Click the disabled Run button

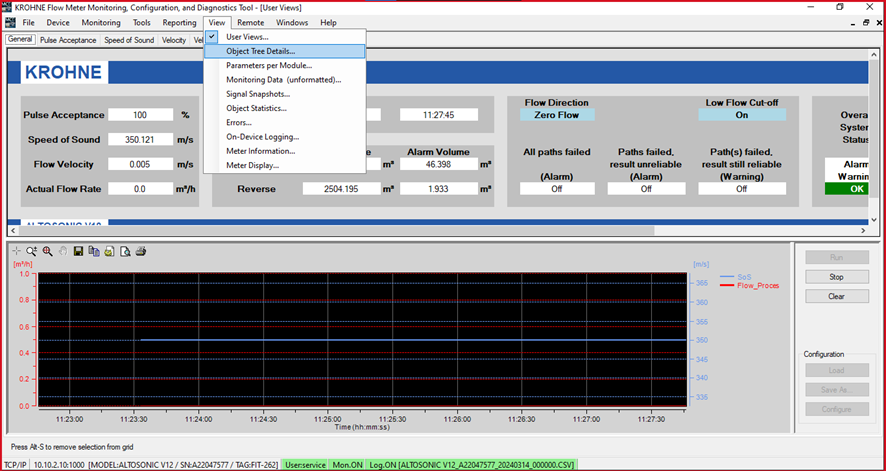[837, 257]
